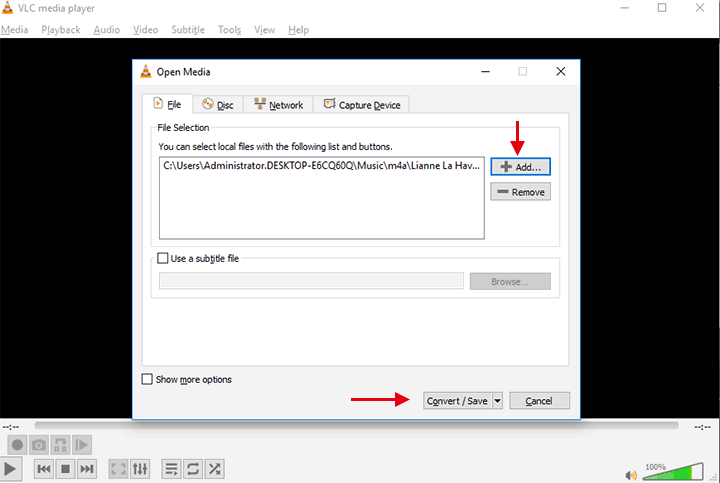Click the Play button in VLC controls

click(10, 469)
